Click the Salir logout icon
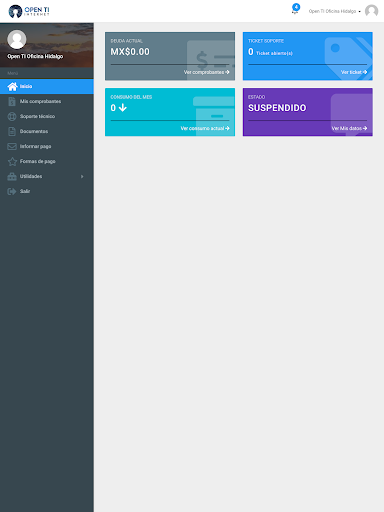 click(12, 191)
